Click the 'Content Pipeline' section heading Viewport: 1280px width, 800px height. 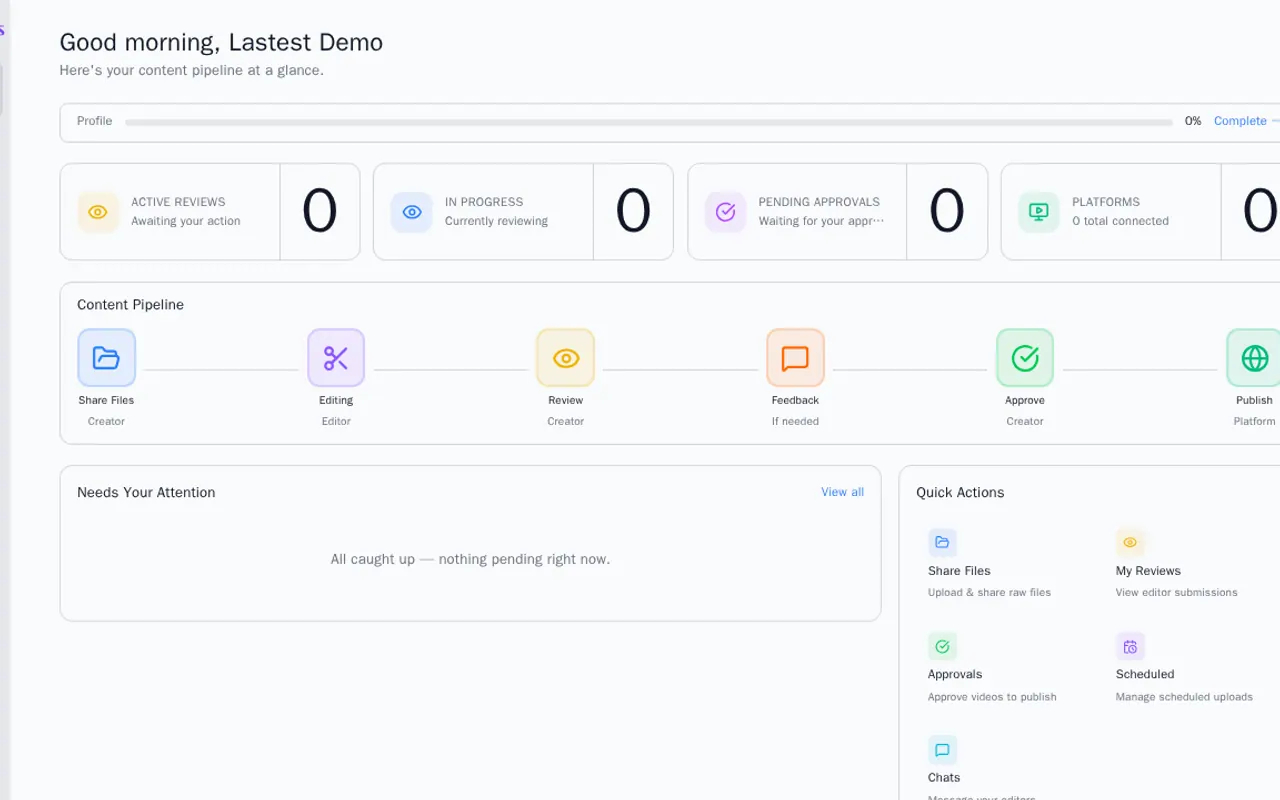(130, 305)
